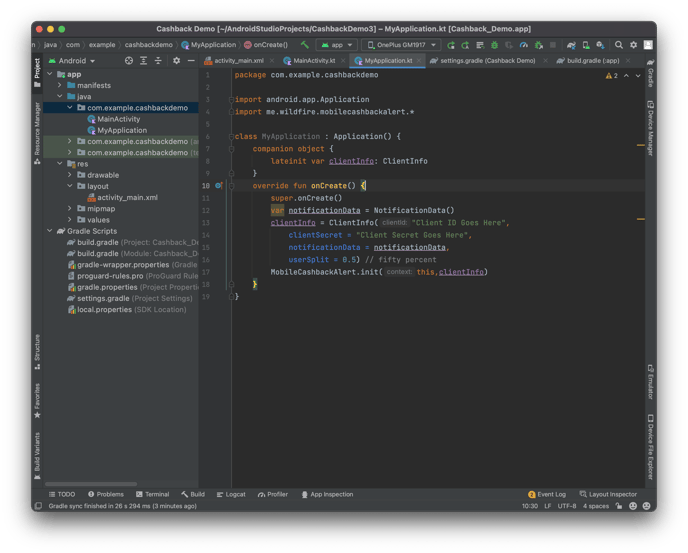Click the override gutter icon on line 10
This screenshot has width=688, height=553.
pyautogui.click(x=219, y=186)
